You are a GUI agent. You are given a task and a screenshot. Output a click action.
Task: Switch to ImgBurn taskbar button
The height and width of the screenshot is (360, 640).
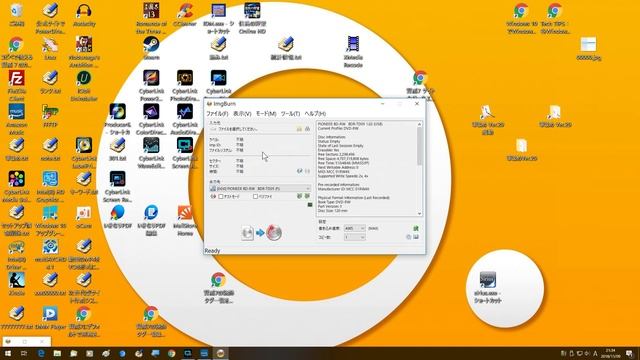[x=220, y=353]
